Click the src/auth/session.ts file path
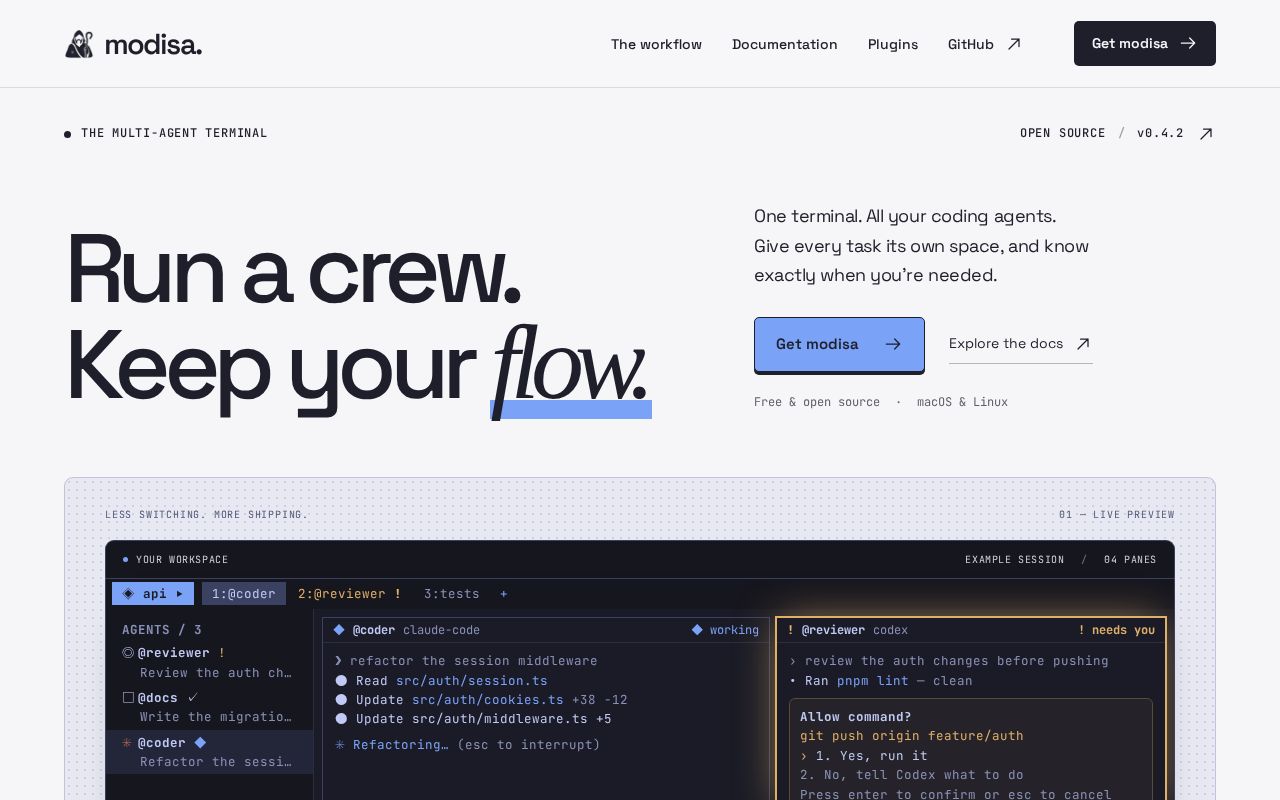 (x=471, y=680)
